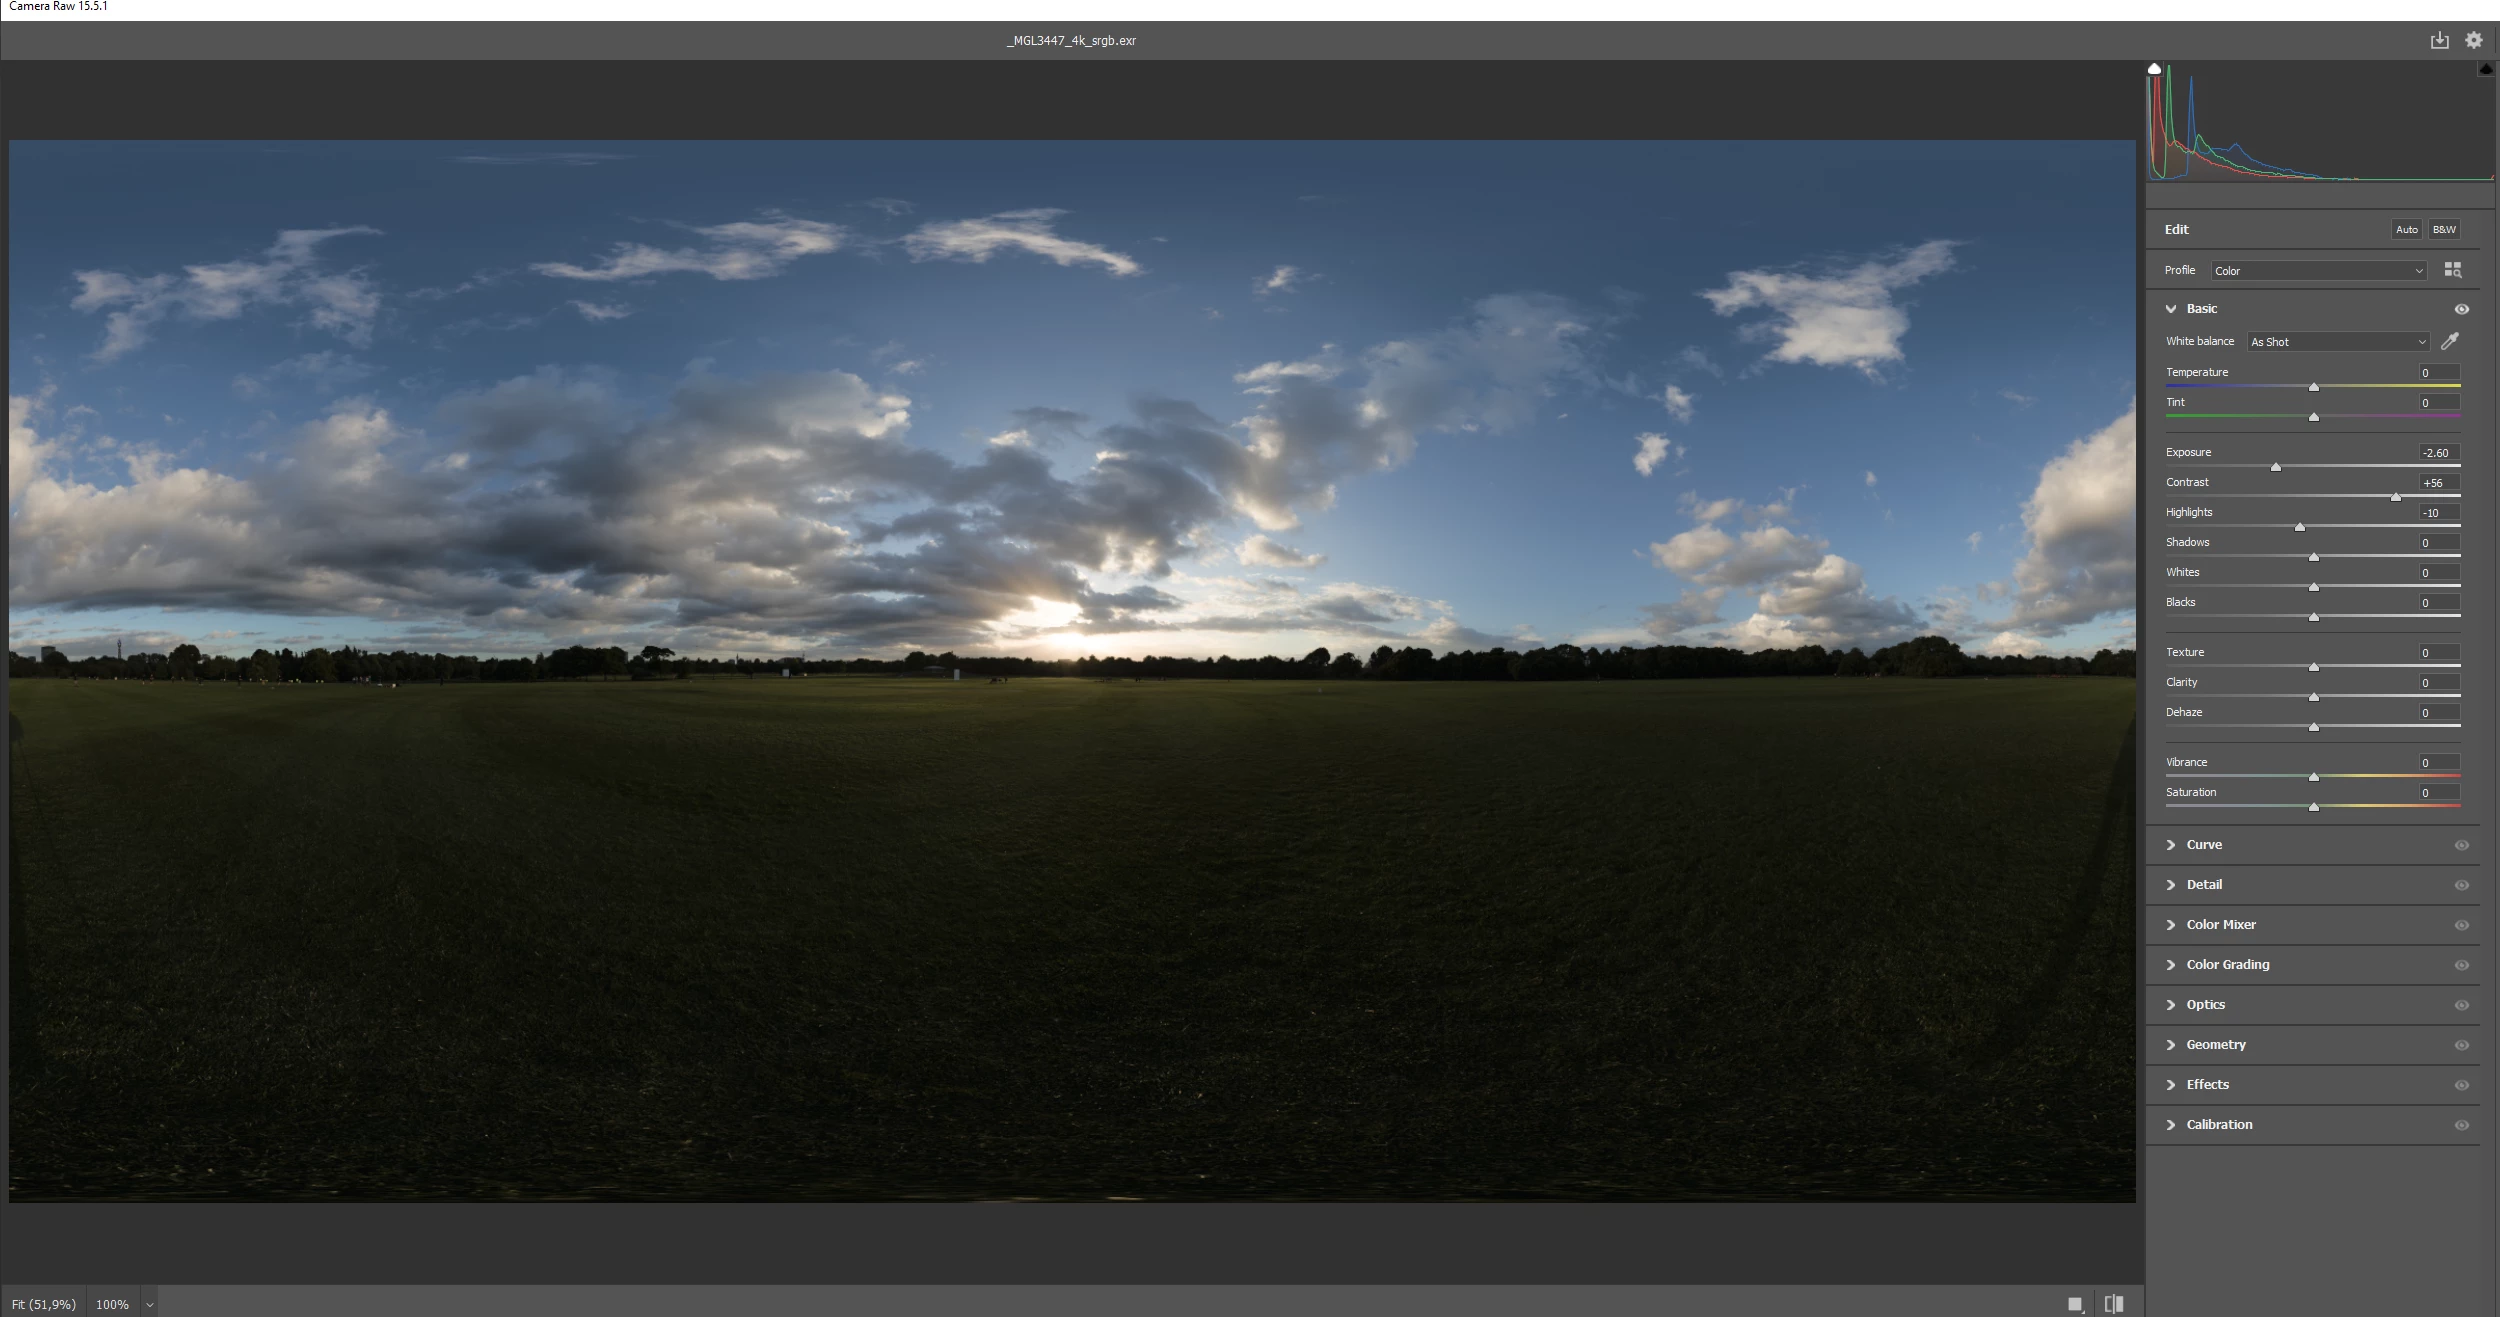
Task: Click the White Balance eyedropper tool
Action: point(2449,341)
